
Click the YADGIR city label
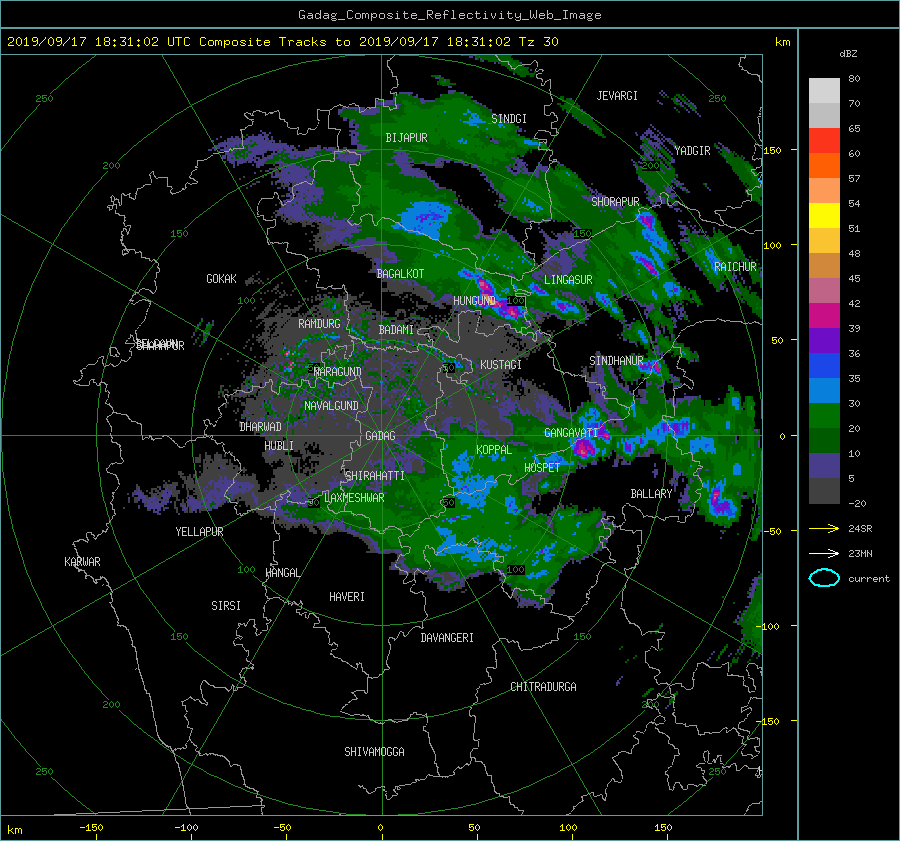[692, 151]
